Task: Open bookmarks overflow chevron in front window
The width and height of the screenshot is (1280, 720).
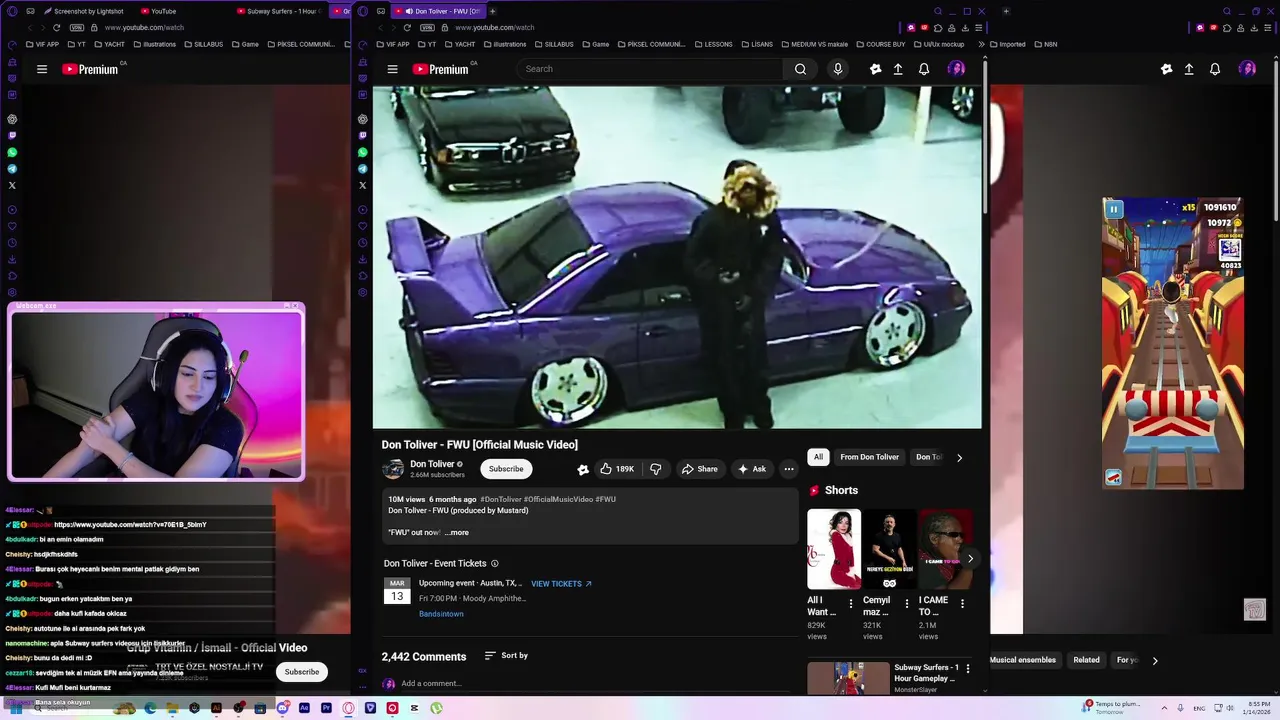Action: 980,44
